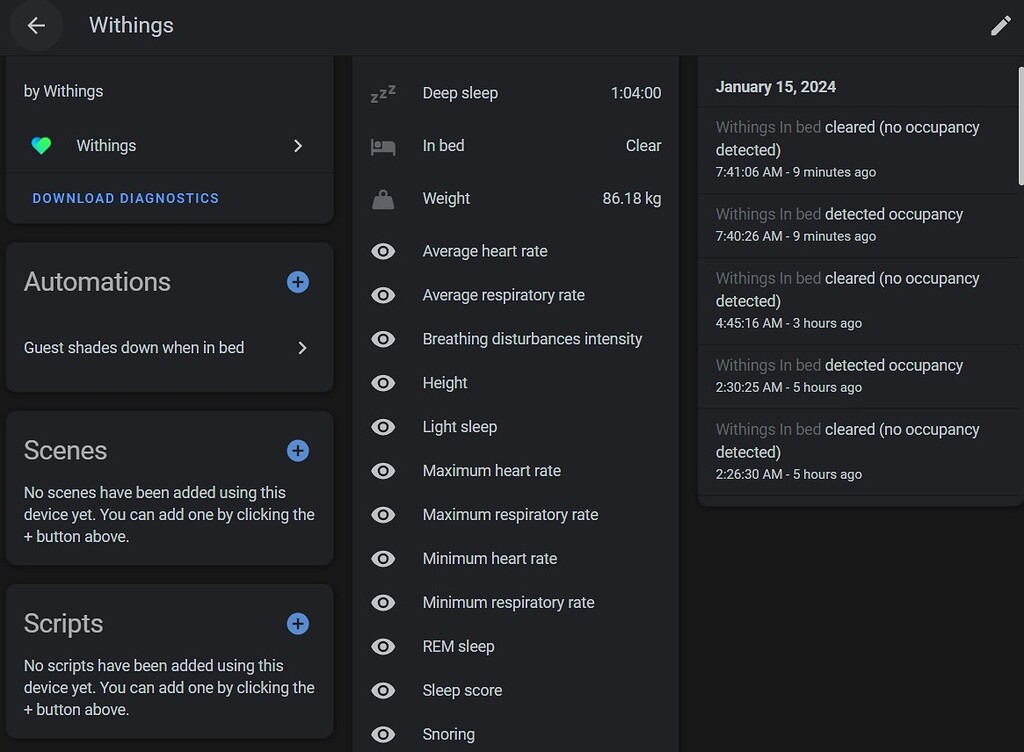Screen dimensions: 1024x752
Task: Unhide the Sleep score entity
Action: coord(383,690)
